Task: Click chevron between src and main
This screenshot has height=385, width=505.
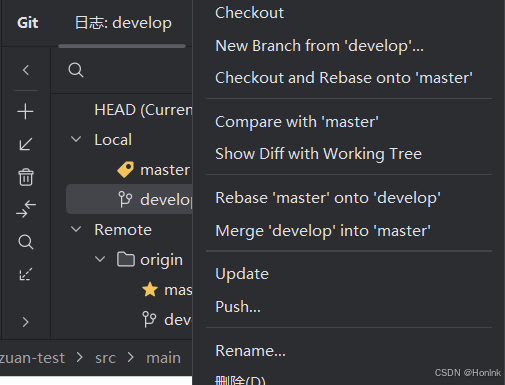Action: [x=131, y=357]
